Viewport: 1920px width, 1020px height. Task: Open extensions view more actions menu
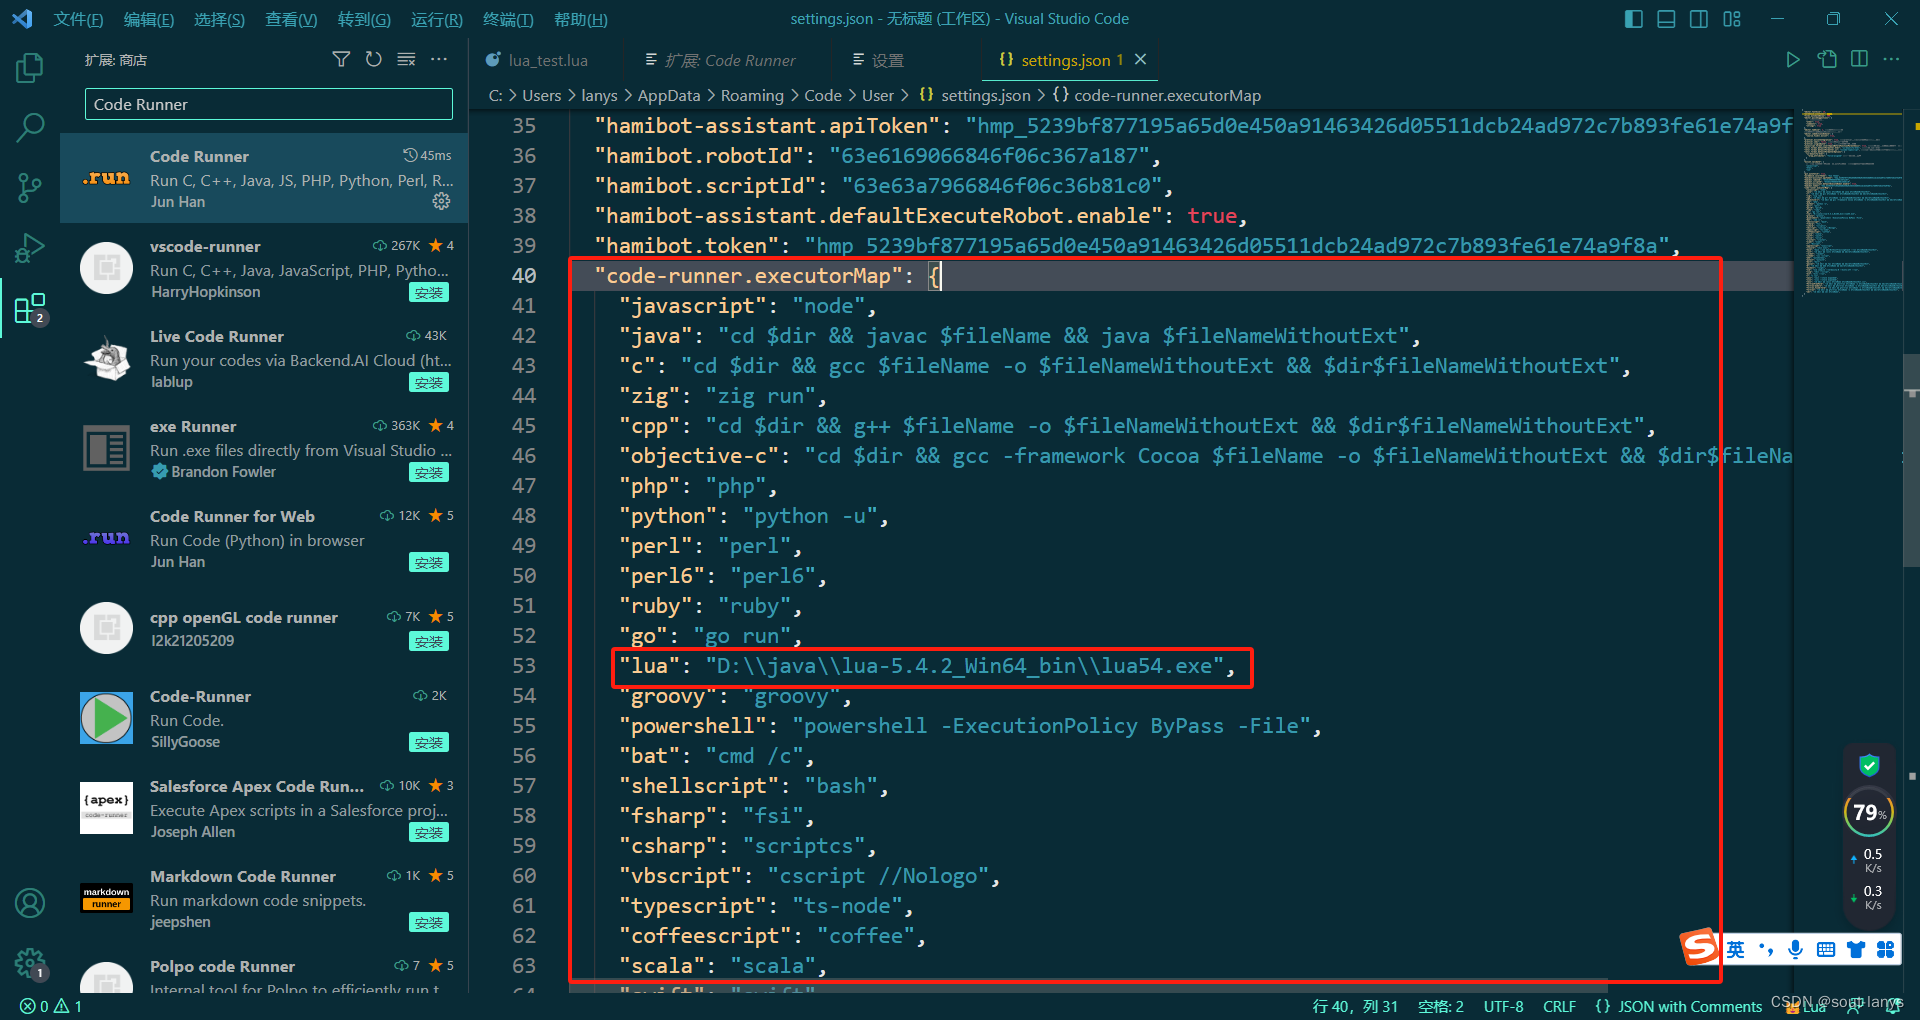(x=439, y=60)
